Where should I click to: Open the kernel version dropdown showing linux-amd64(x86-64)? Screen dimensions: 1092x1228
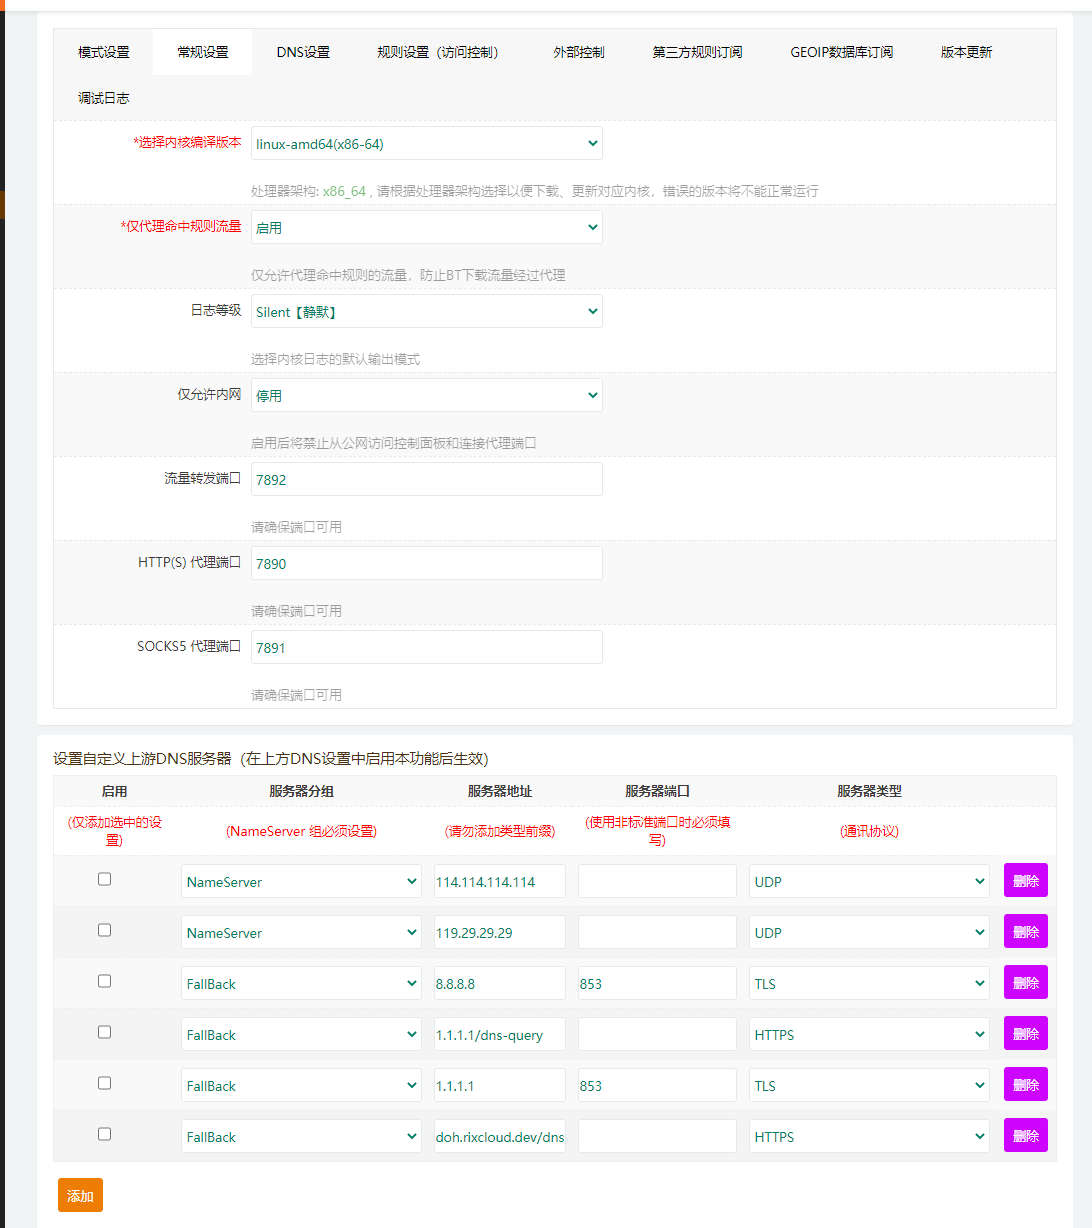tap(427, 143)
